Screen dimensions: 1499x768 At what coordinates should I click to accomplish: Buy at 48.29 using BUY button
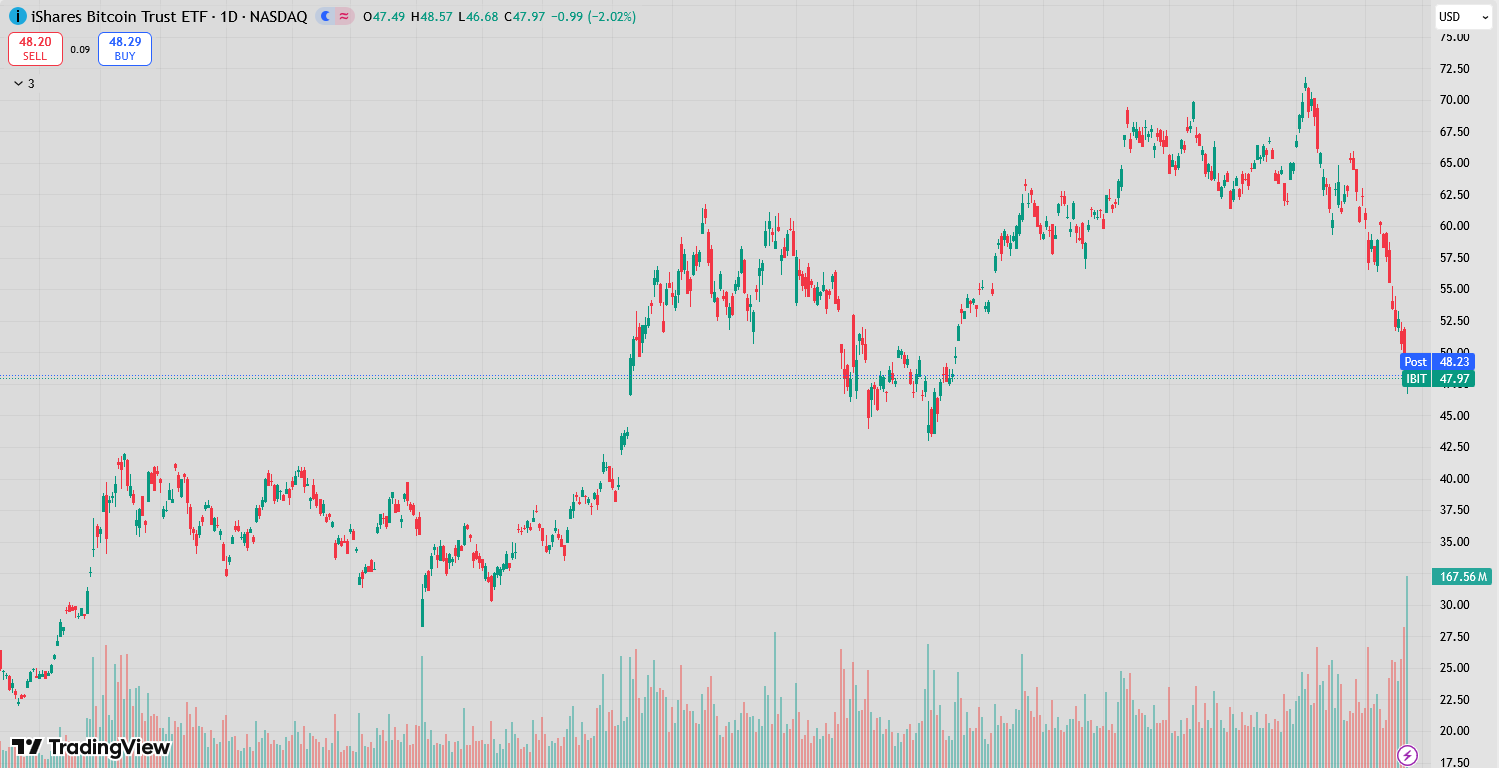click(125, 49)
